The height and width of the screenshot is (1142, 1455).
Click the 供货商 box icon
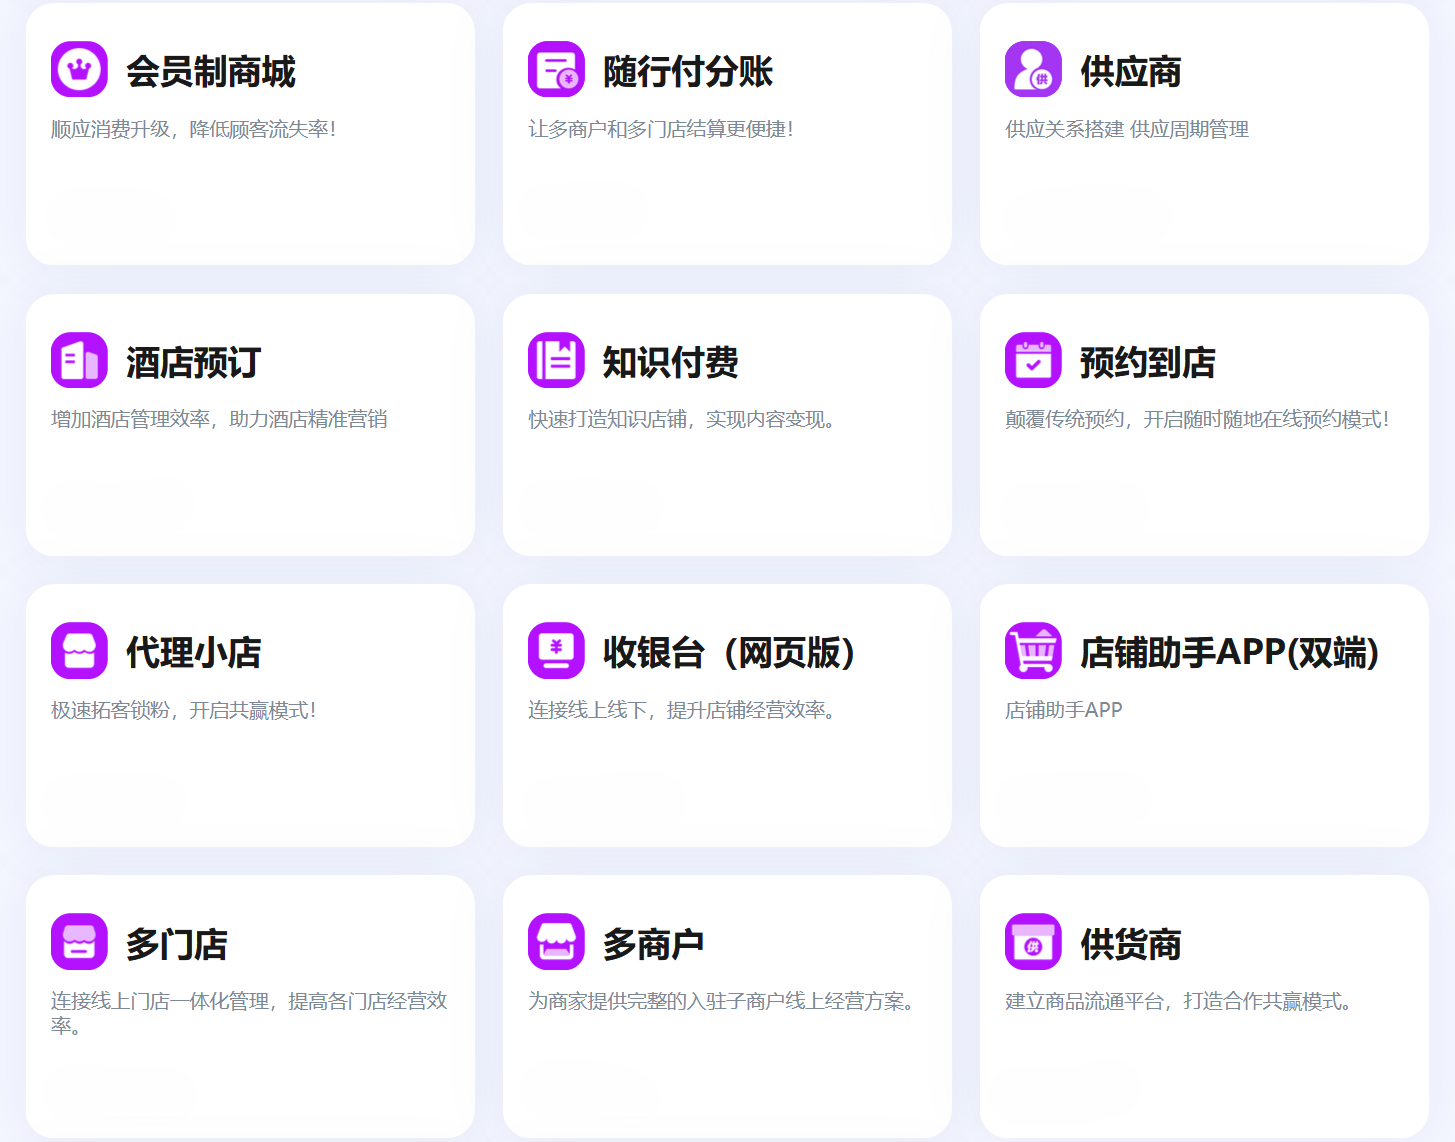tap(1033, 942)
